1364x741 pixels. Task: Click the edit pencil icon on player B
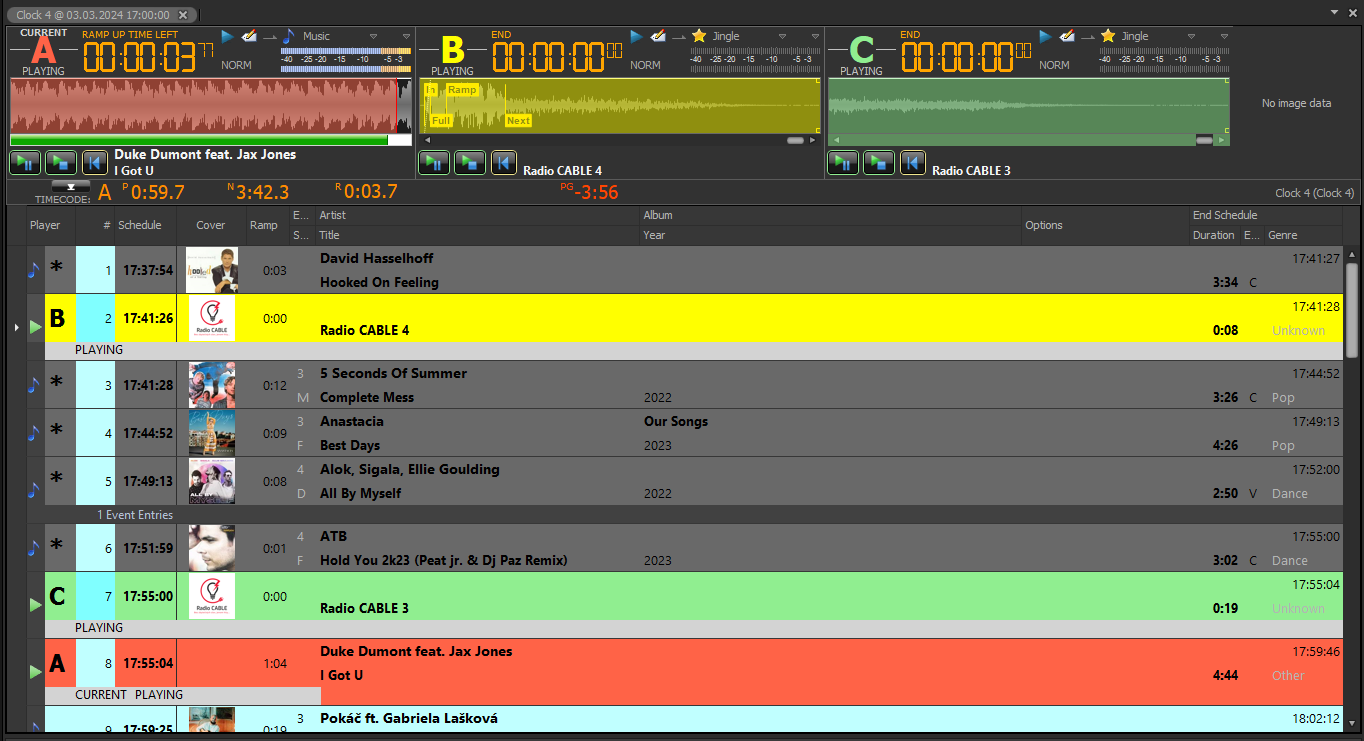point(658,36)
